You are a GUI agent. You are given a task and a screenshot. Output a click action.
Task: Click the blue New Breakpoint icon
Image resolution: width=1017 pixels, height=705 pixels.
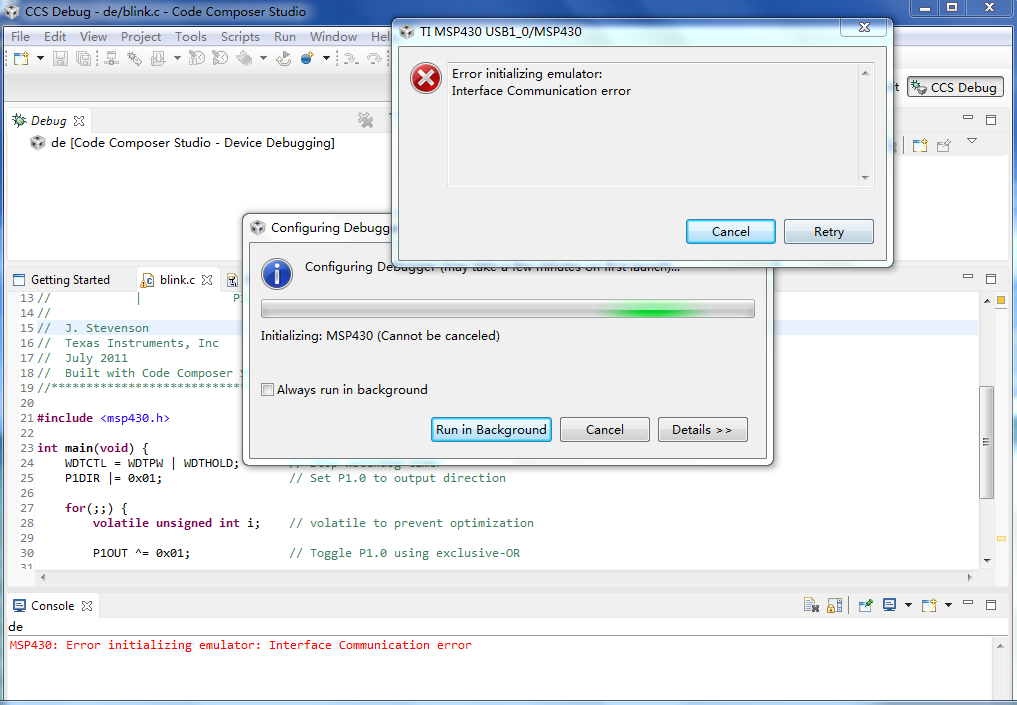(307, 58)
